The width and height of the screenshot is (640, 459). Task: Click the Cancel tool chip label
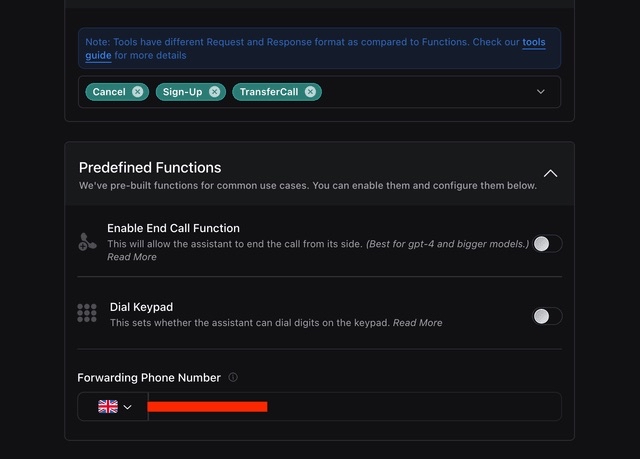109,92
